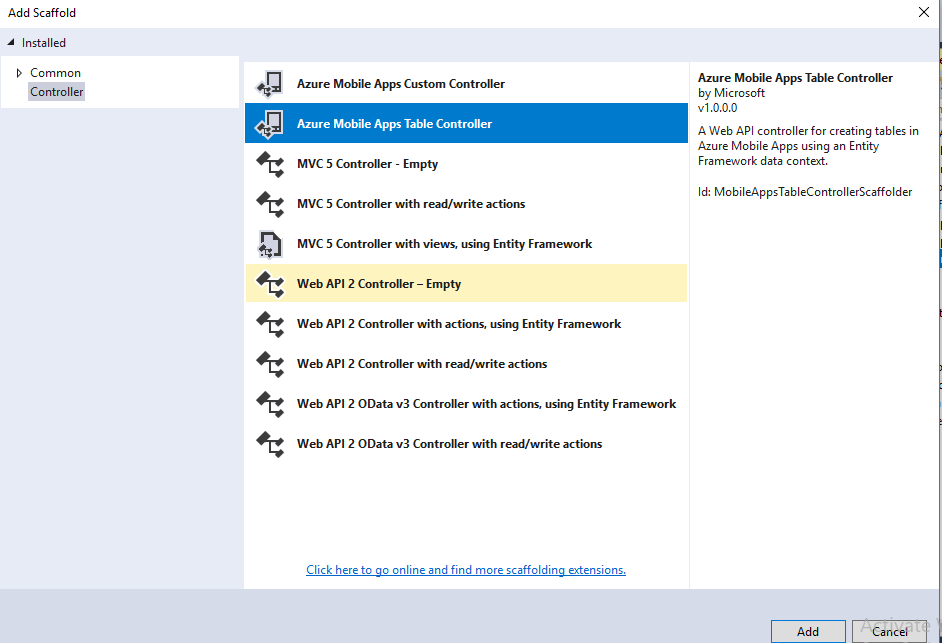Screen dimensions: 942x643
Task: Collapse the Installed section
Action: click(x=11, y=43)
